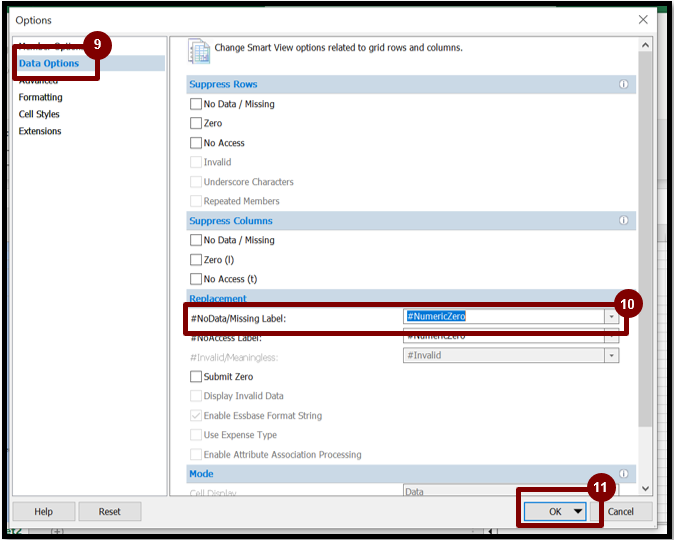Click the Suppress Columns section header

[x=411, y=221]
